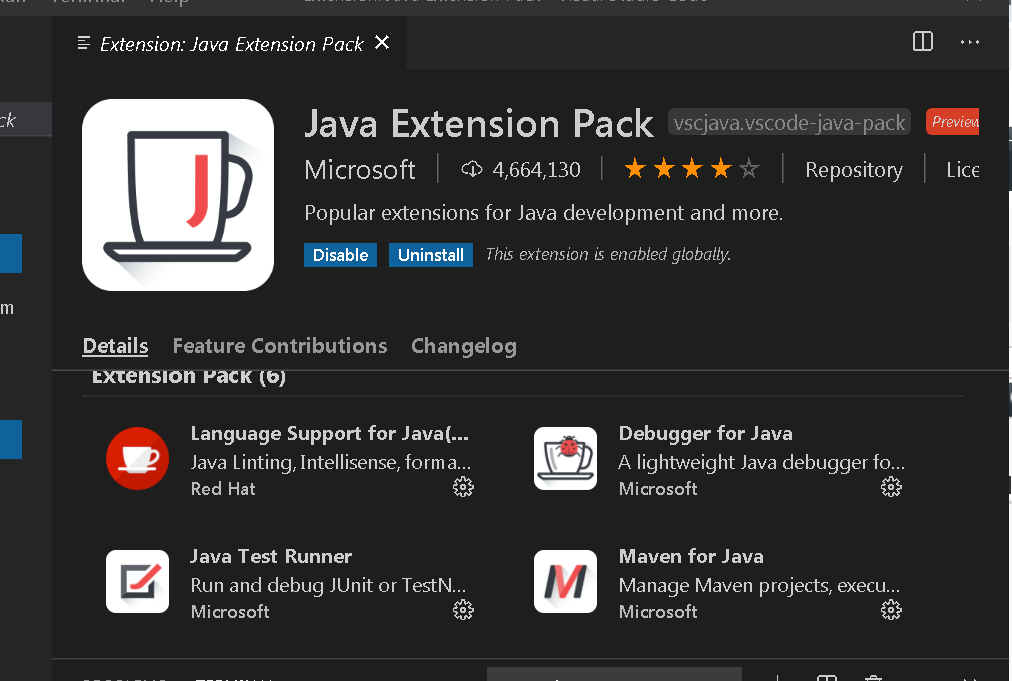Click the Maven for Java M icon

click(565, 582)
